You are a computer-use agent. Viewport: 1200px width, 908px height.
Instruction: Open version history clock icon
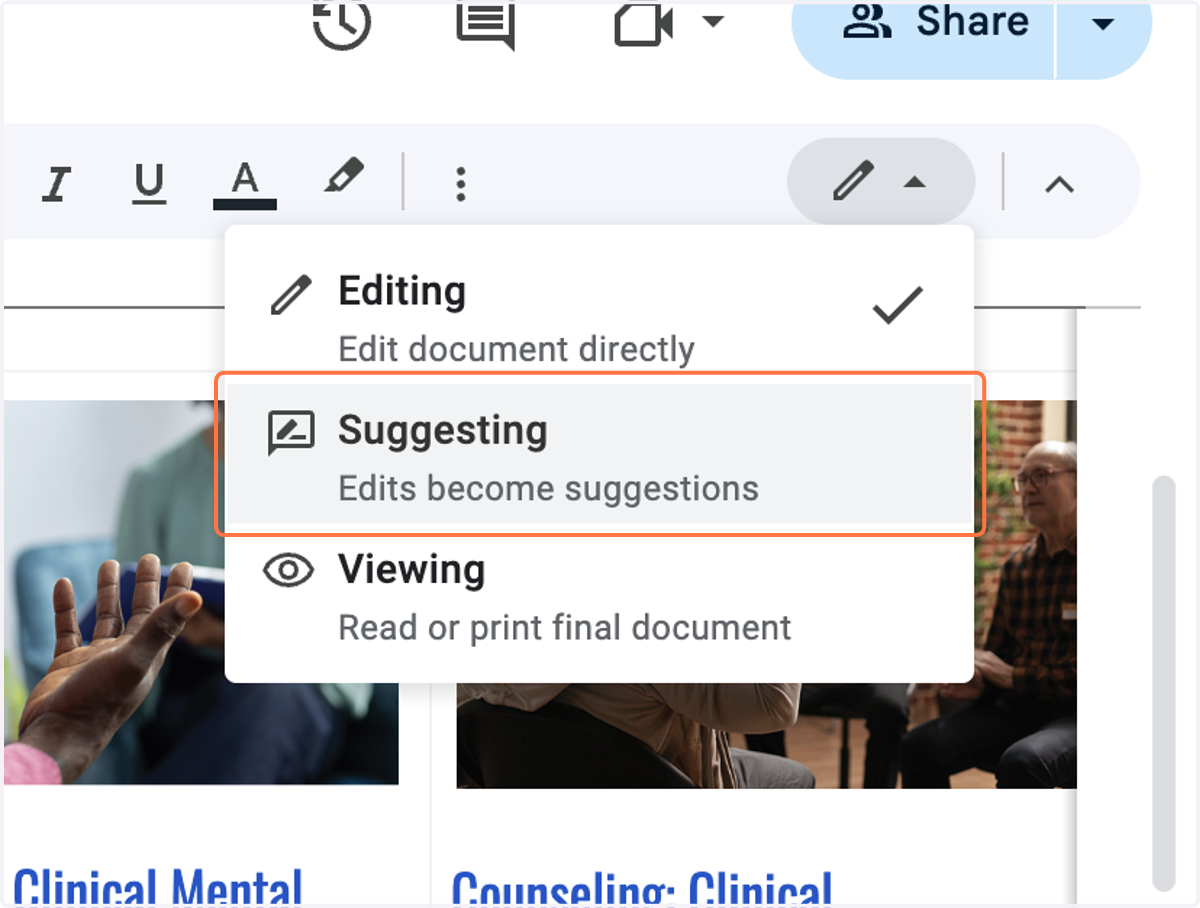tap(341, 22)
